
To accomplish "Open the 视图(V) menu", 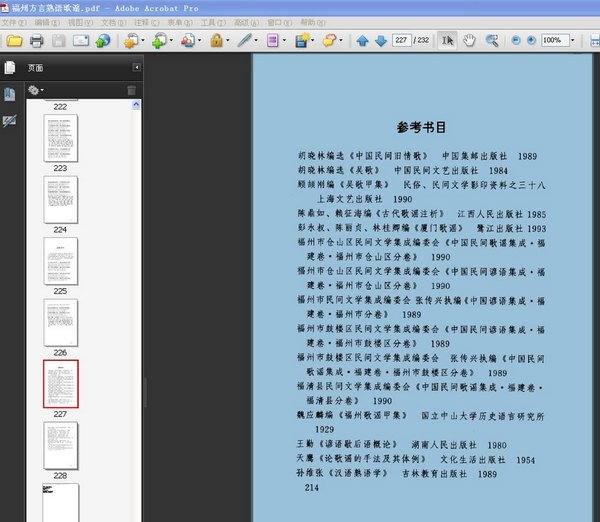I will (x=80, y=23).
